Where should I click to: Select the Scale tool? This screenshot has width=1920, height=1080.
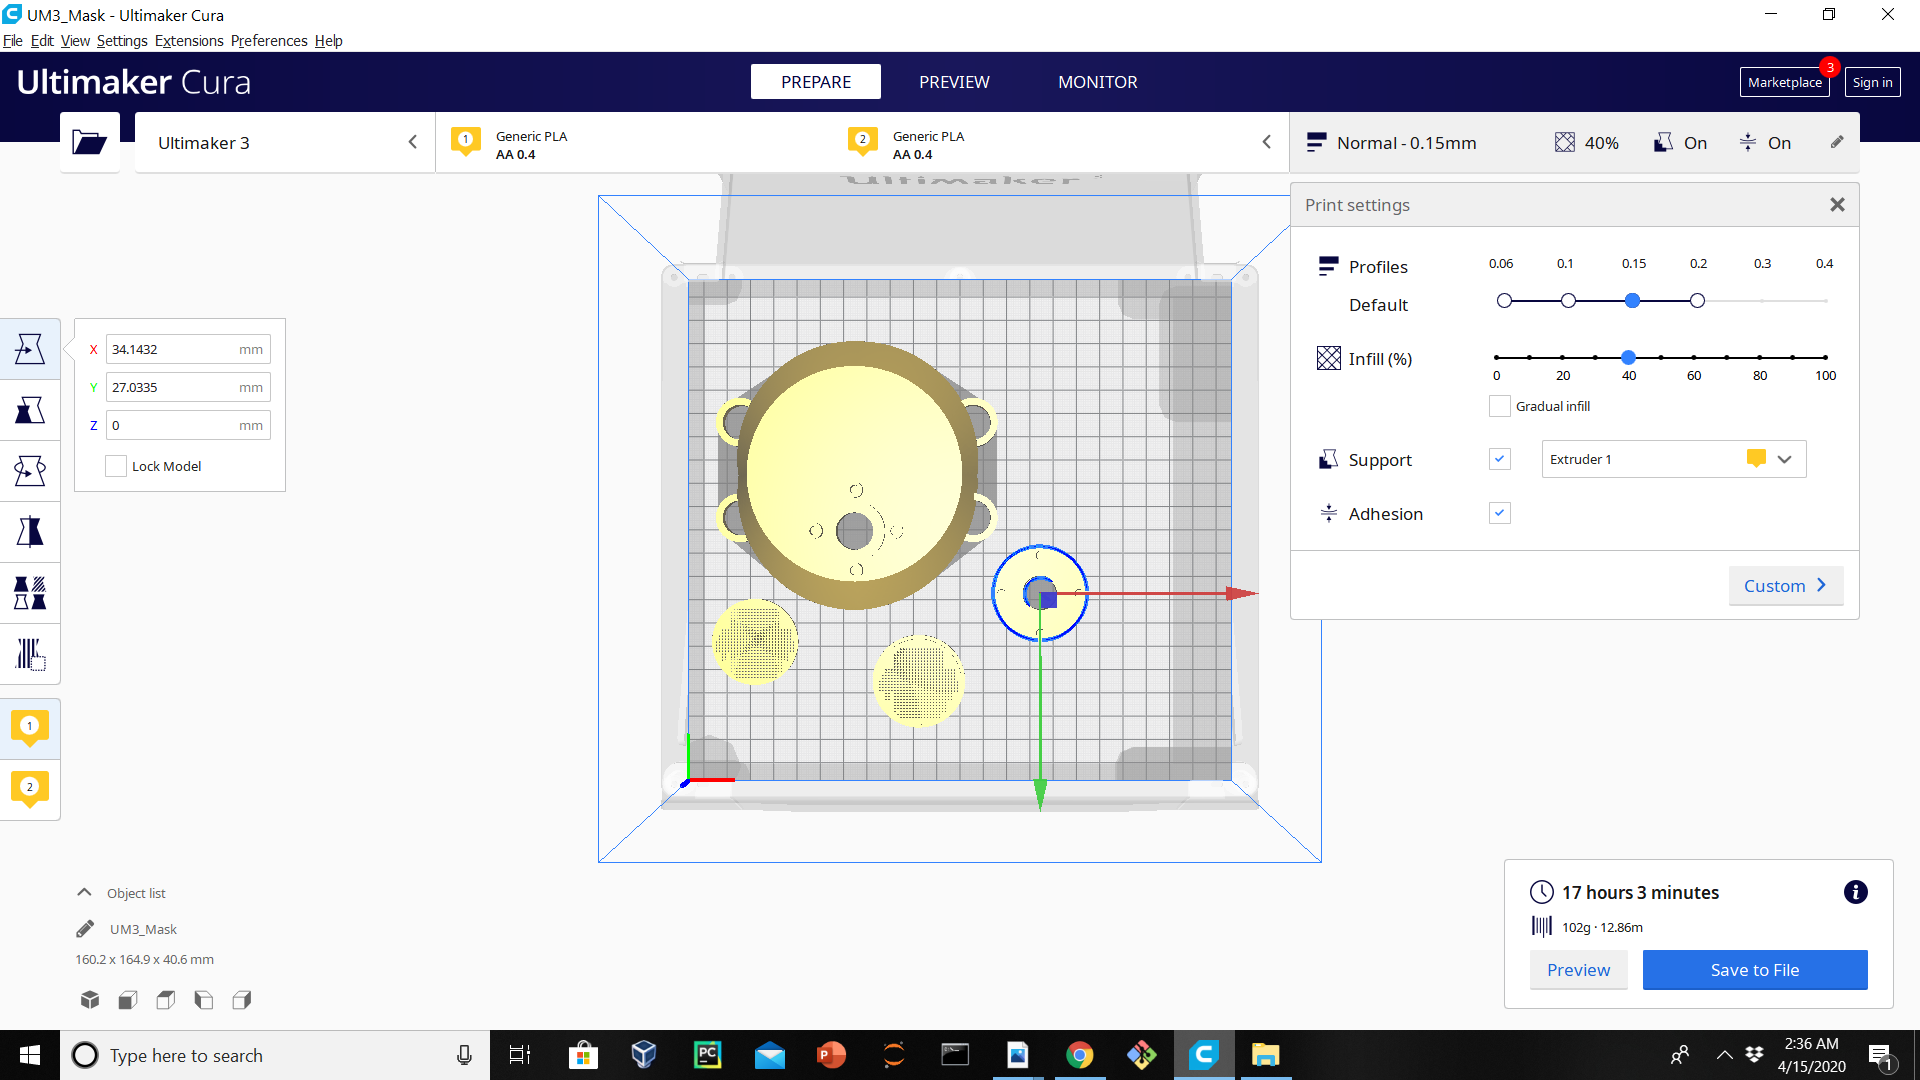pos(30,410)
